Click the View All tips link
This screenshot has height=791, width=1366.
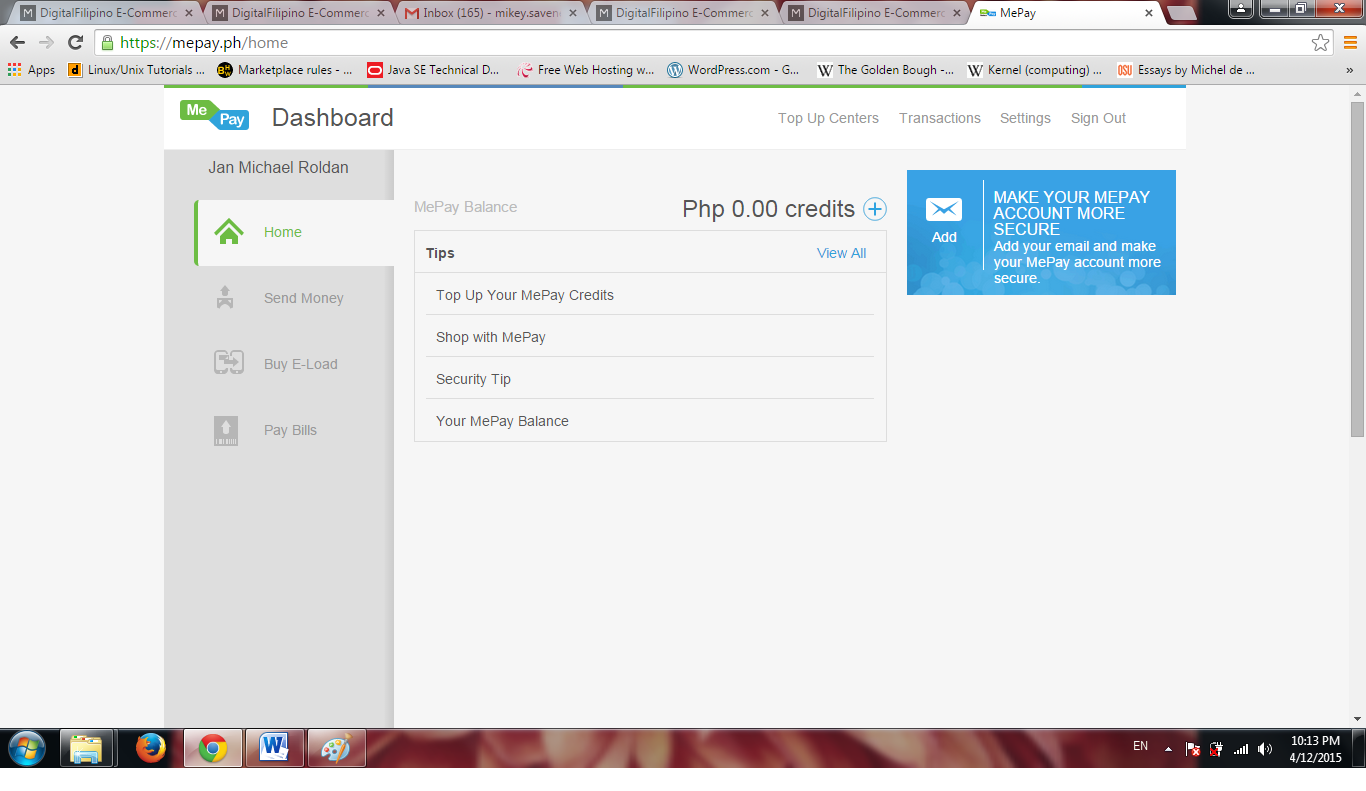[x=841, y=253]
